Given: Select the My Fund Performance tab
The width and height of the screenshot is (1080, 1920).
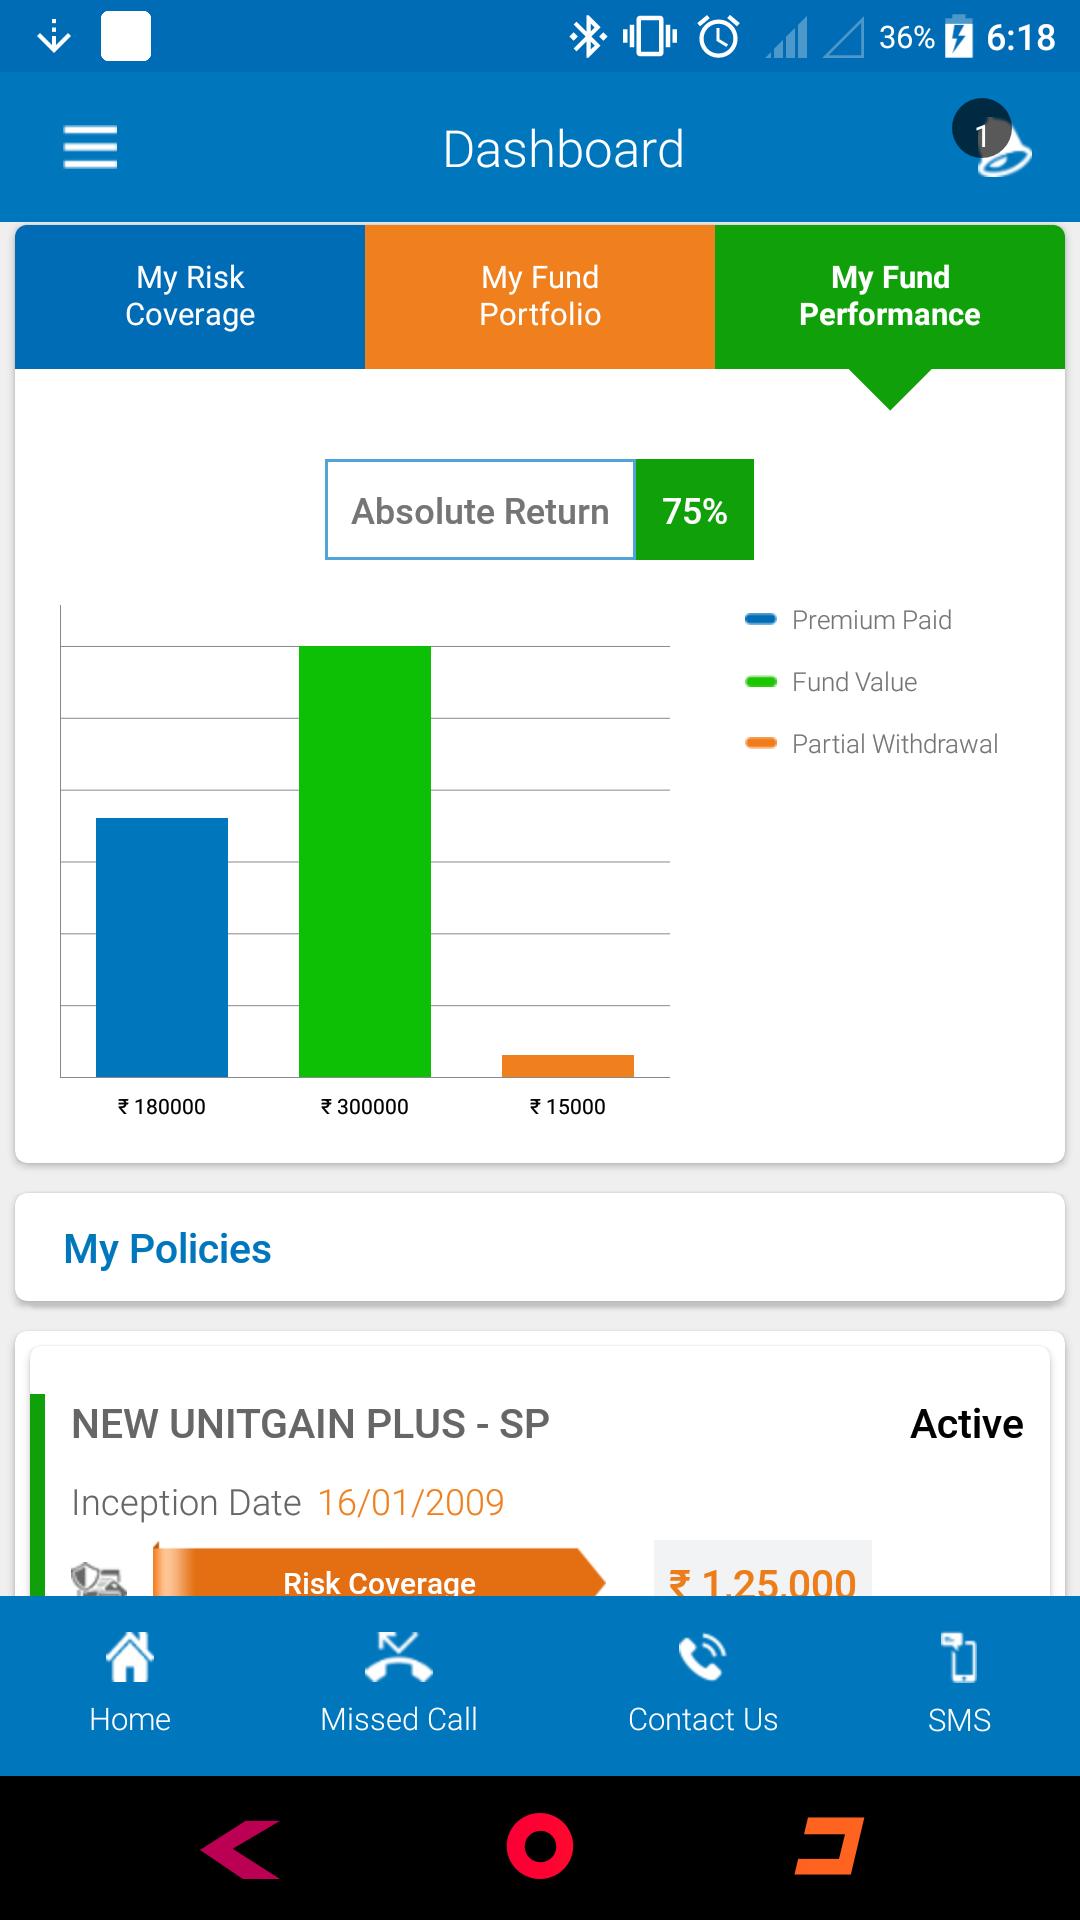Looking at the screenshot, I should click(889, 296).
